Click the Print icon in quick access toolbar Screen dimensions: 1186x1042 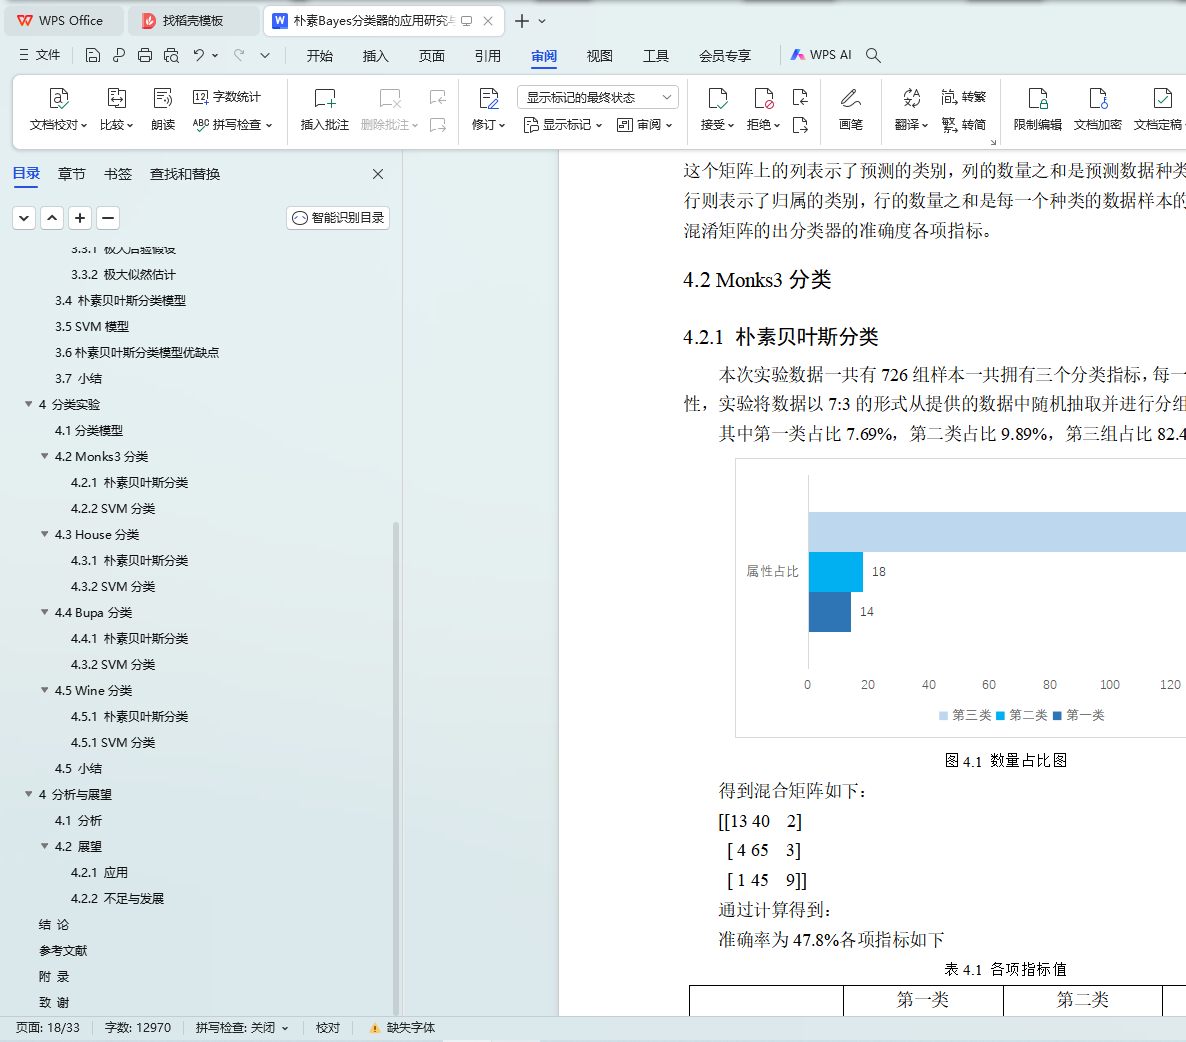[145, 55]
